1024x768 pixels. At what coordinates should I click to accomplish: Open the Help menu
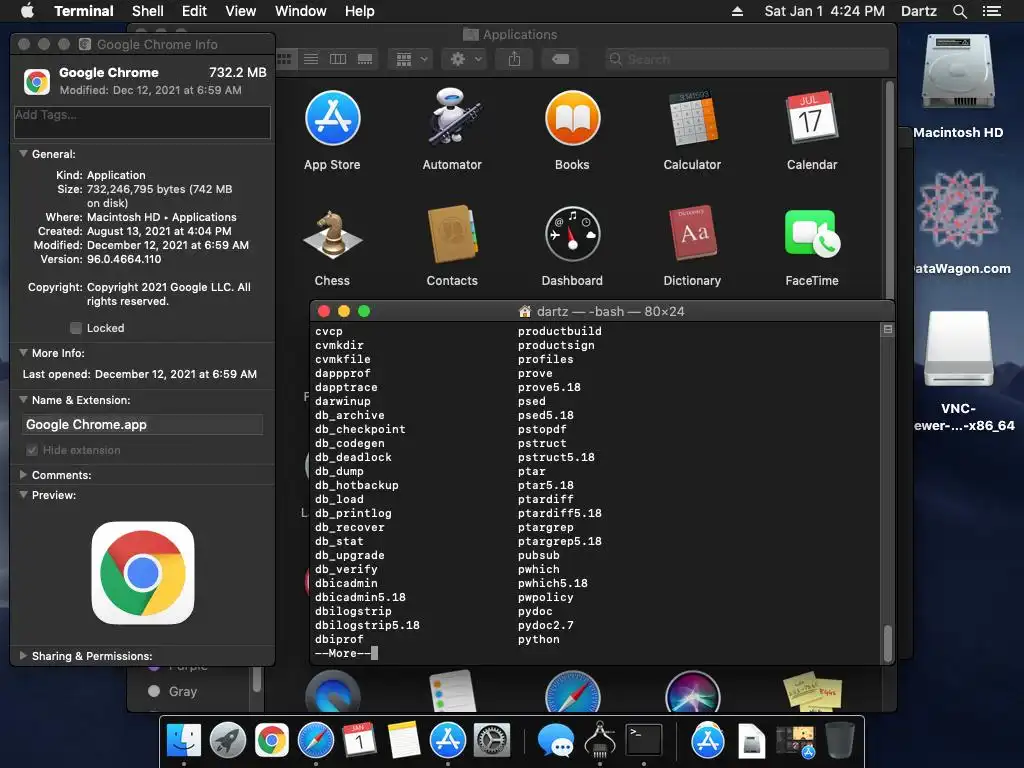tap(359, 11)
